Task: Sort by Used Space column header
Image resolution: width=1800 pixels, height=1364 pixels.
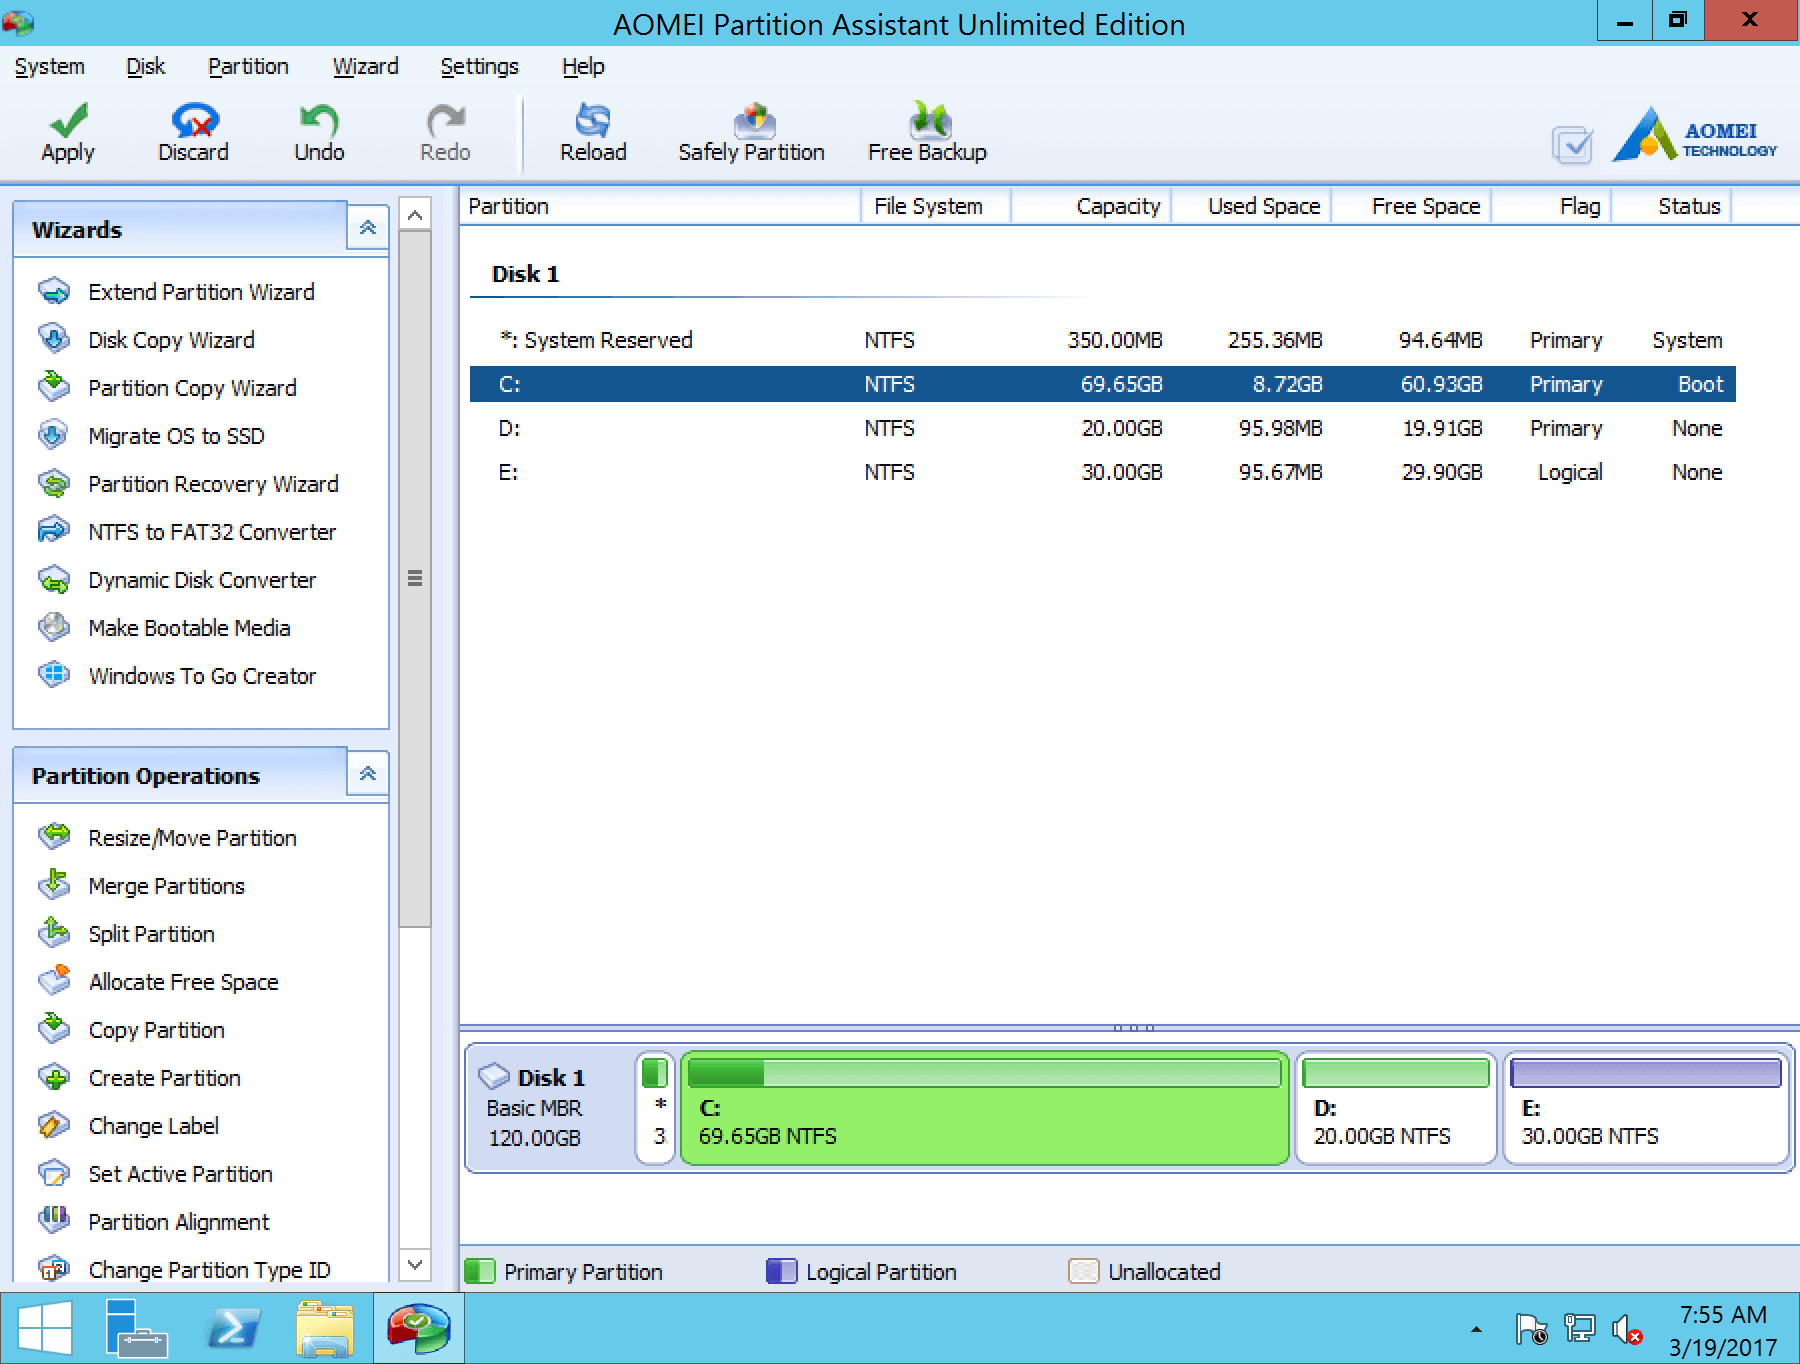Action: coord(1251,206)
